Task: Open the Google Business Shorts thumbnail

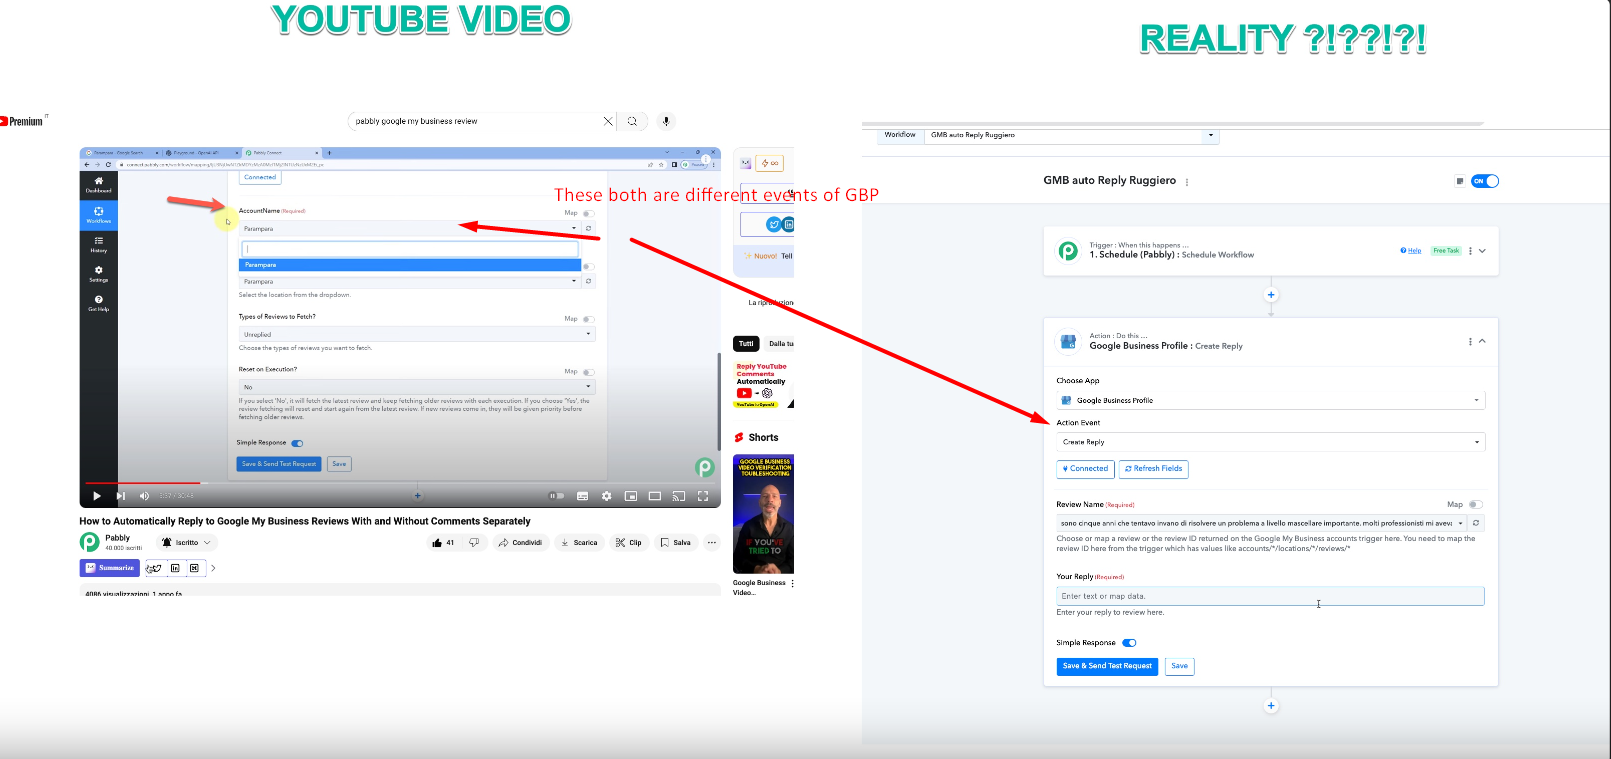Action: (x=763, y=514)
